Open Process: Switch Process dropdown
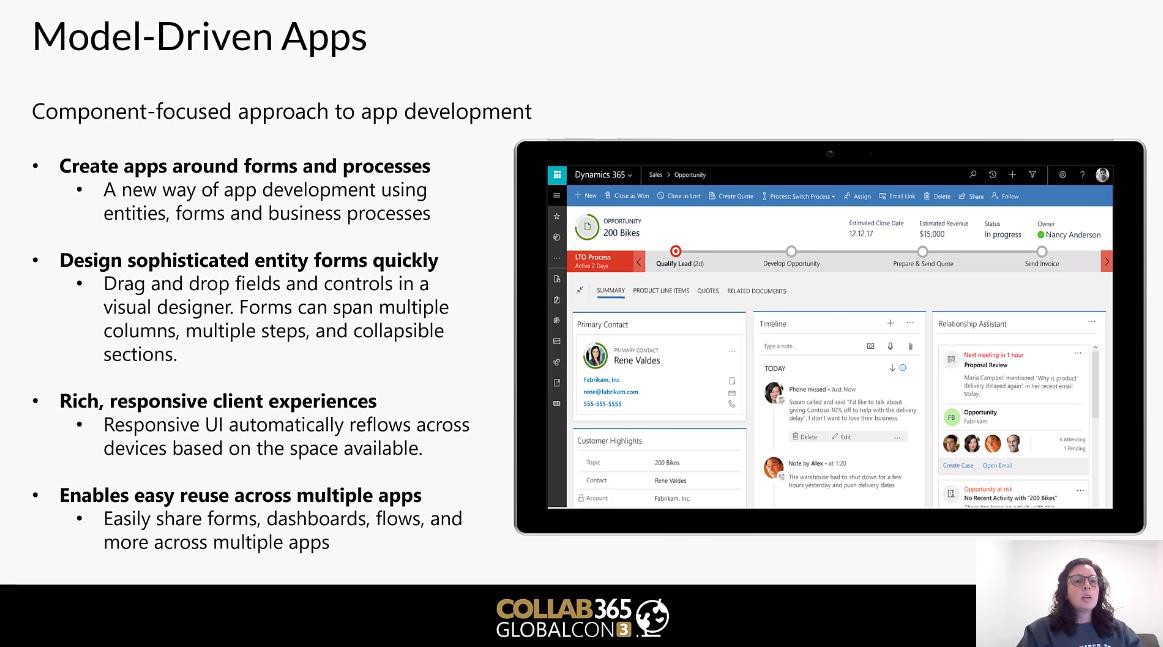 point(798,196)
